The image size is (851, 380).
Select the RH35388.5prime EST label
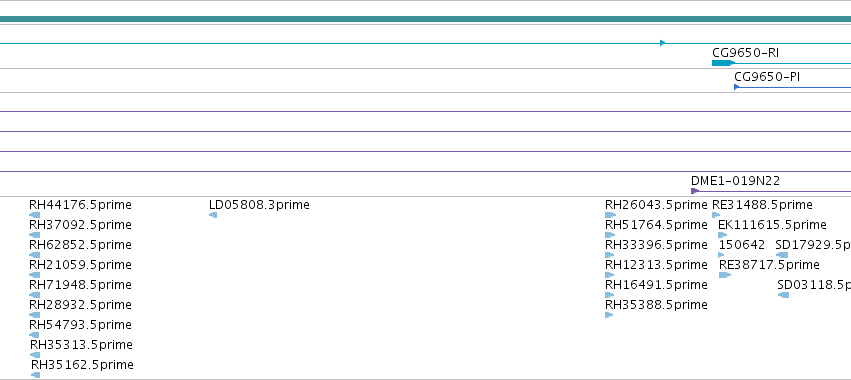[656, 305]
